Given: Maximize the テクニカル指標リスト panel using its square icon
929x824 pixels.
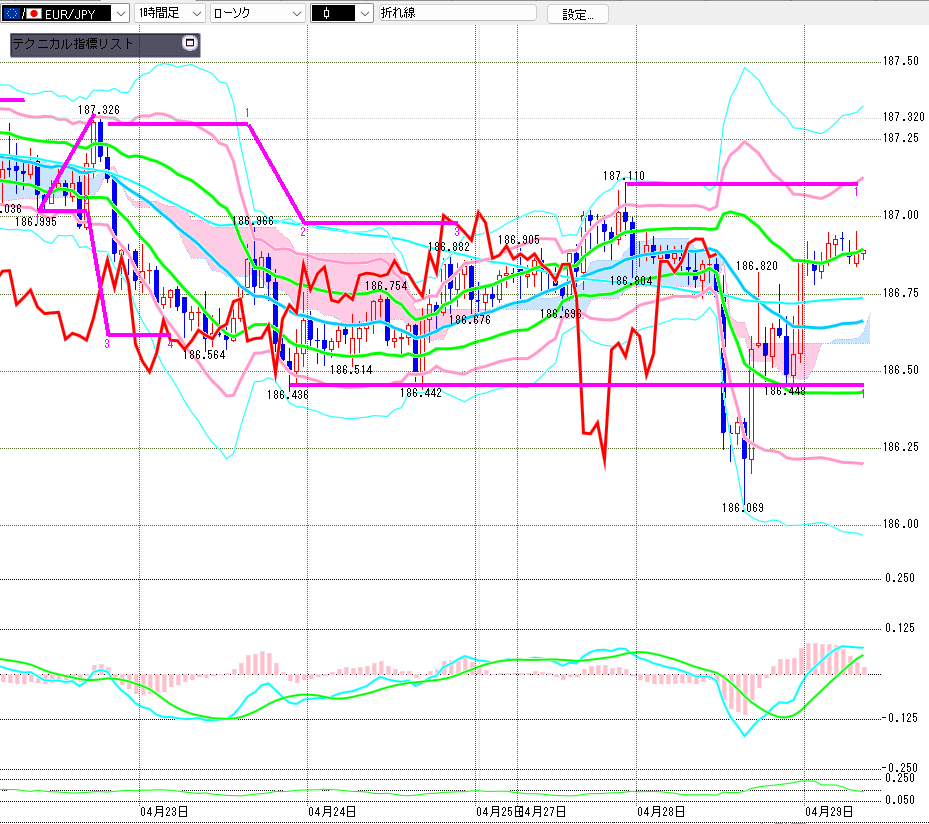Looking at the screenshot, I should [190, 44].
